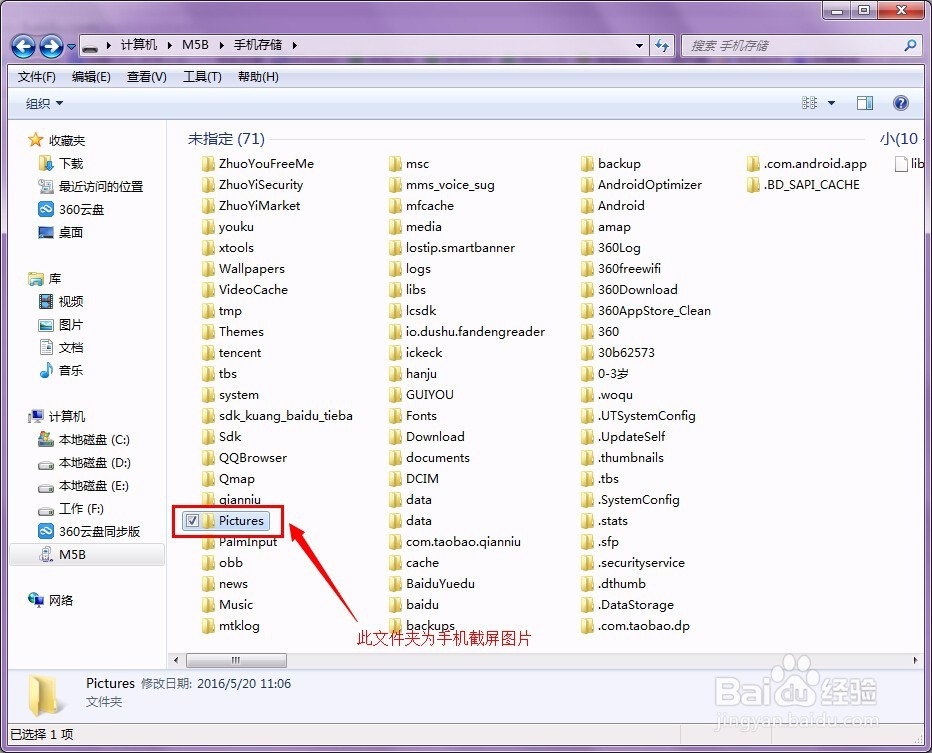Select the Download folder icon
Screen dimensions: 932x753
395,437
